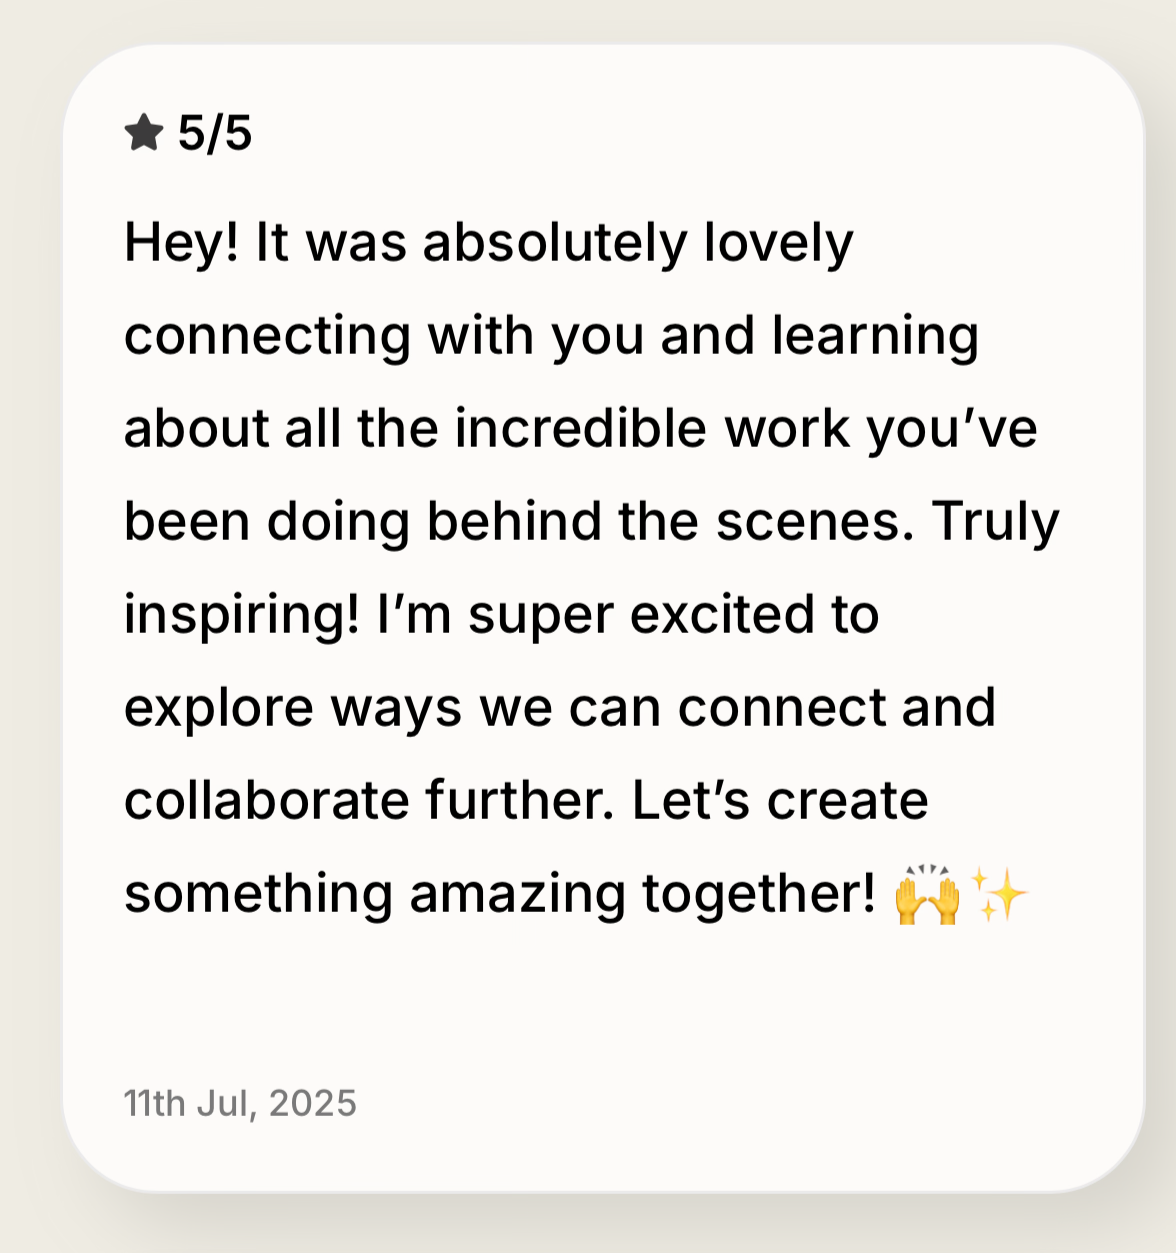Click the word "inspiring!" in the review
Viewport: 1176px width, 1253px height.
pos(241,615)
